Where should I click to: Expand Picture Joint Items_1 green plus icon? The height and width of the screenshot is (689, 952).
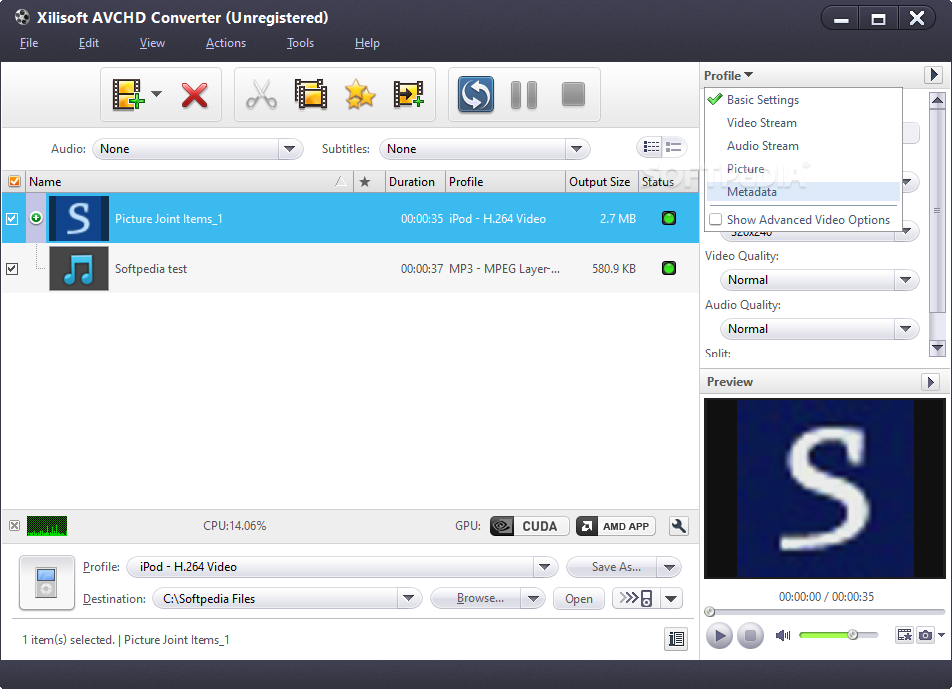(x=36, y=217)
